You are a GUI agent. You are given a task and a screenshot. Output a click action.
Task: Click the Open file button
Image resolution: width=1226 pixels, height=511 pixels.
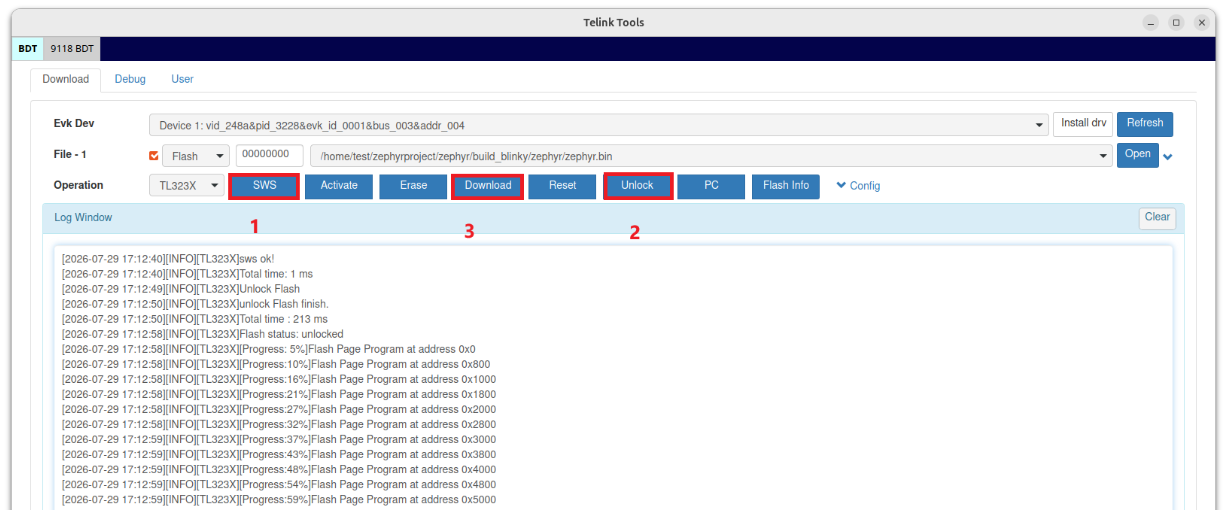pyautogui.click(x=1138, y=155)
